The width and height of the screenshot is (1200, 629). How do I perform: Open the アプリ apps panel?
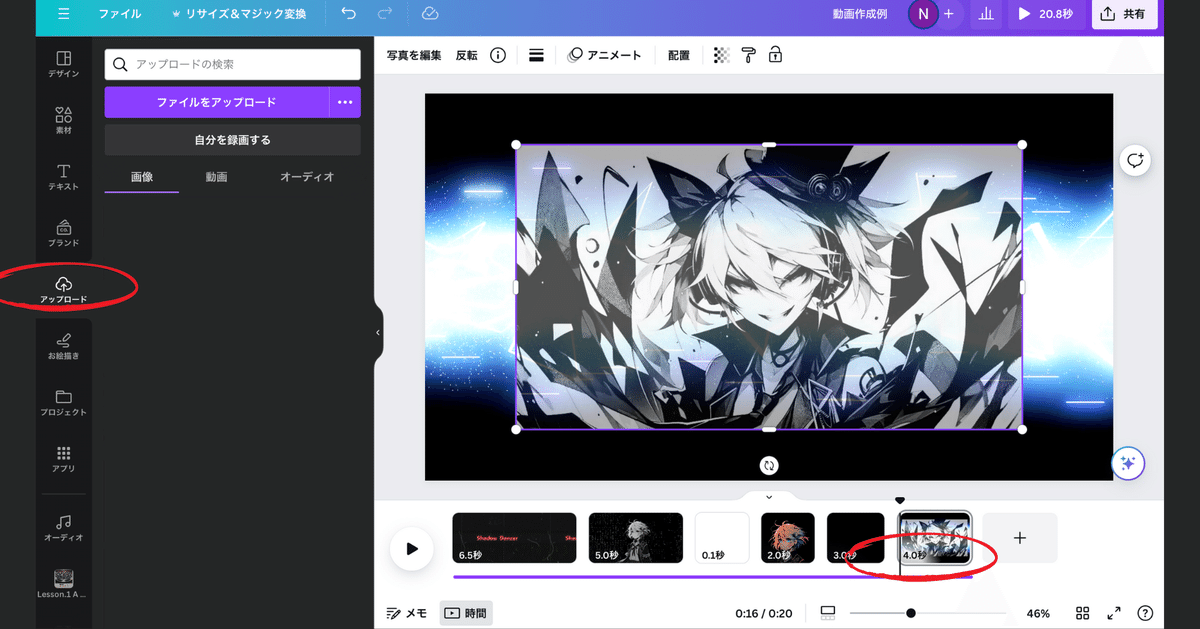pos(64,460)
